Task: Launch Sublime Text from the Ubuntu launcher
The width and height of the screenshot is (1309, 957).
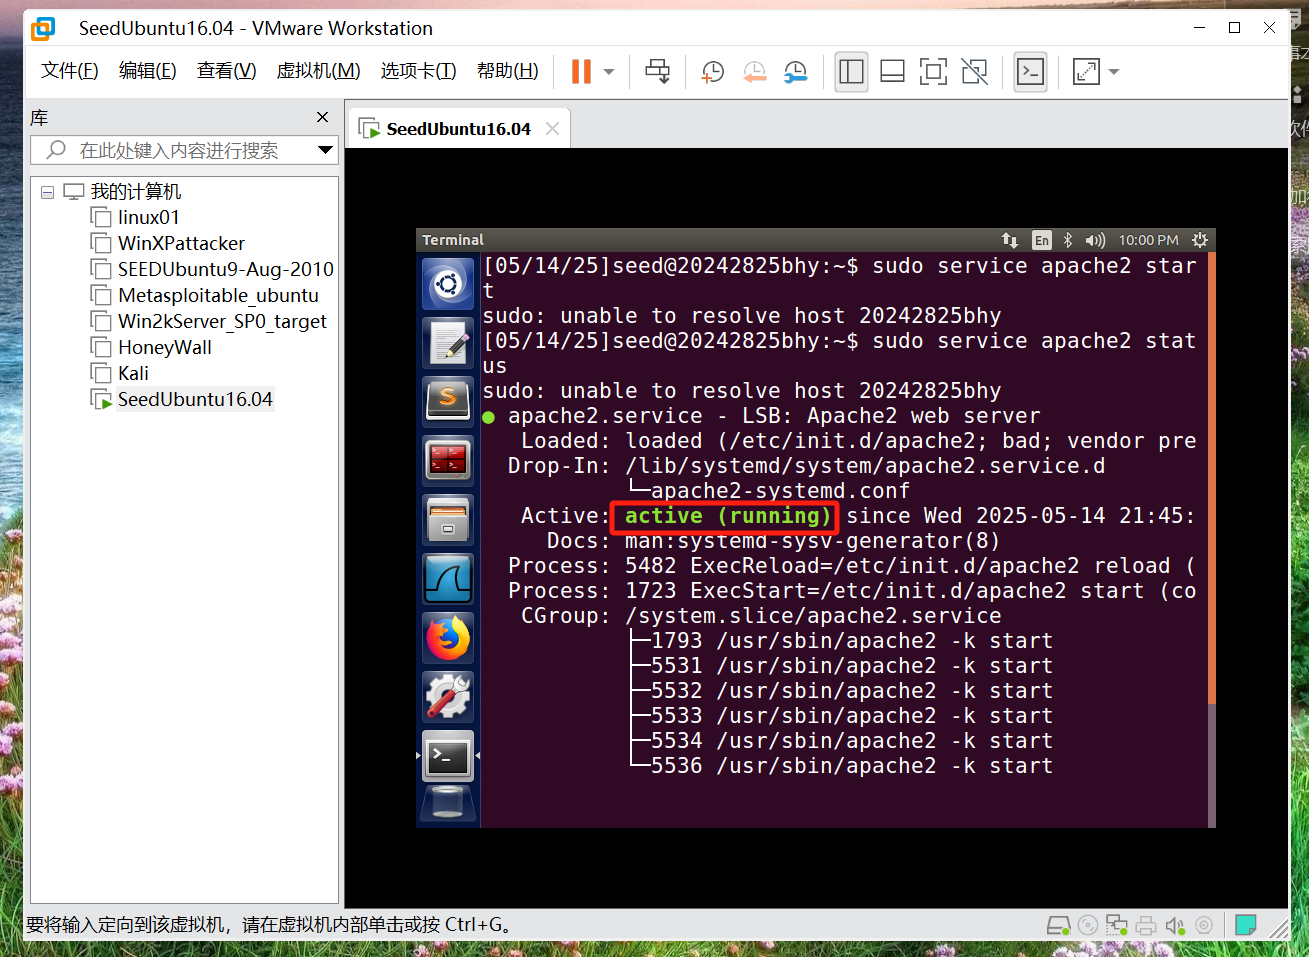Action: pyautogui.click(x=448, y=402)
